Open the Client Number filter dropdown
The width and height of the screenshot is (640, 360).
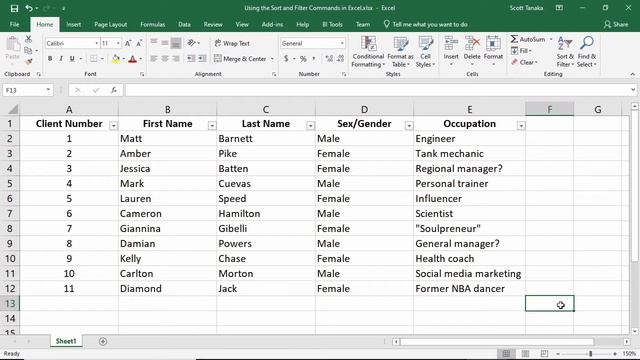pyautogui.click(x=113, y=126)
